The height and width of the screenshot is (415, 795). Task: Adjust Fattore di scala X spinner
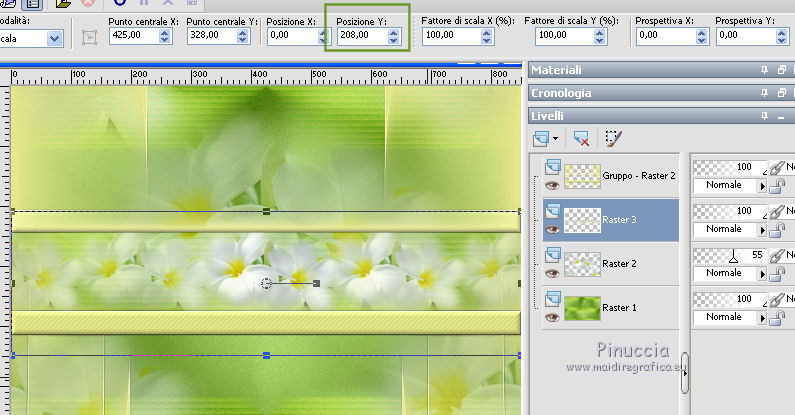486,35
